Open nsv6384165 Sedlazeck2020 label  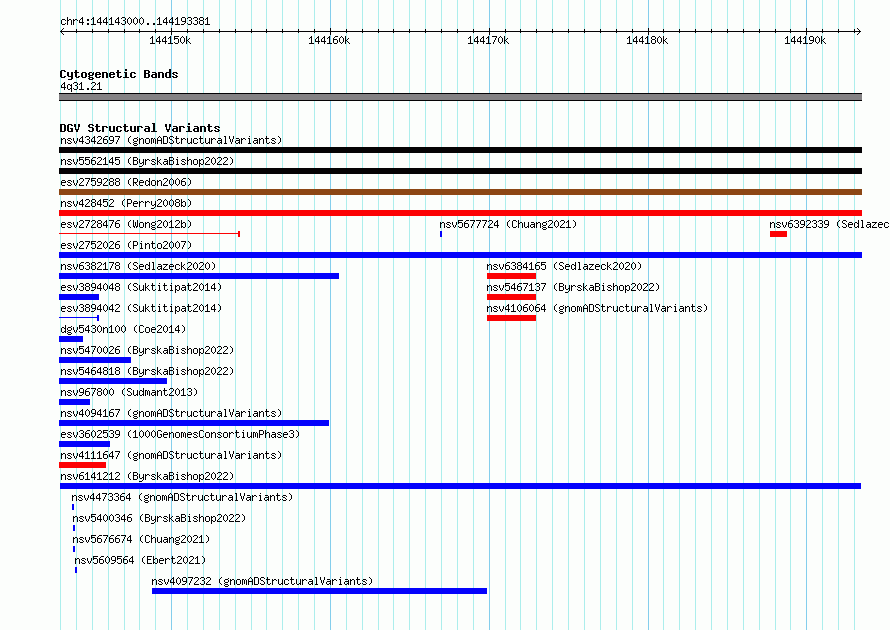pyautogui.click(x=564, y=266)
